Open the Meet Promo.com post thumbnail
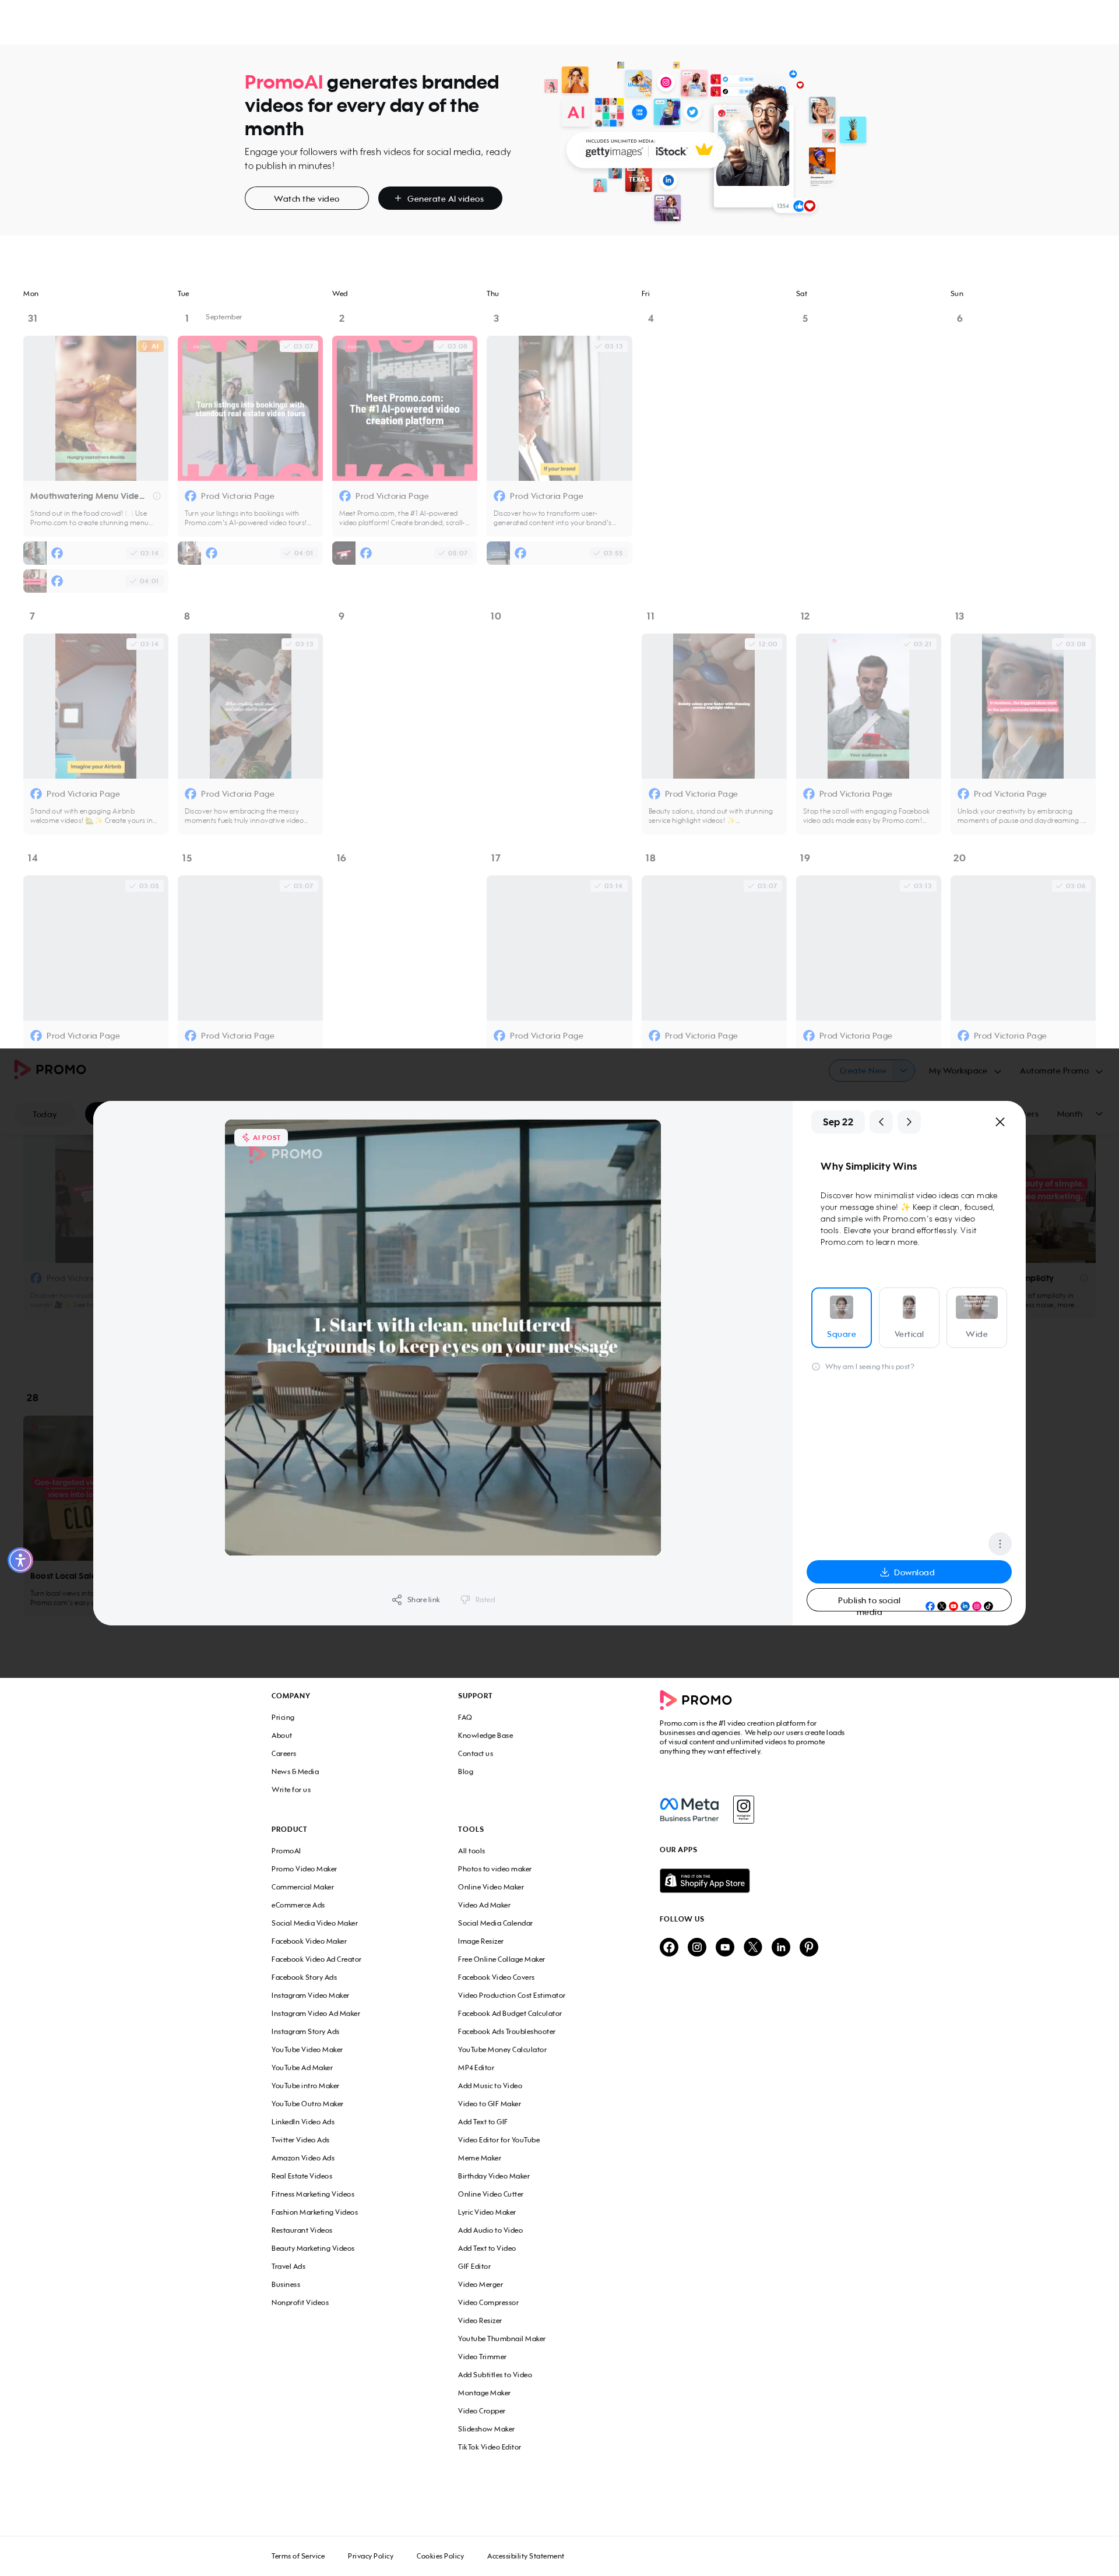The width and height of the screenshot is (1119, 2576). click(404, 408)
